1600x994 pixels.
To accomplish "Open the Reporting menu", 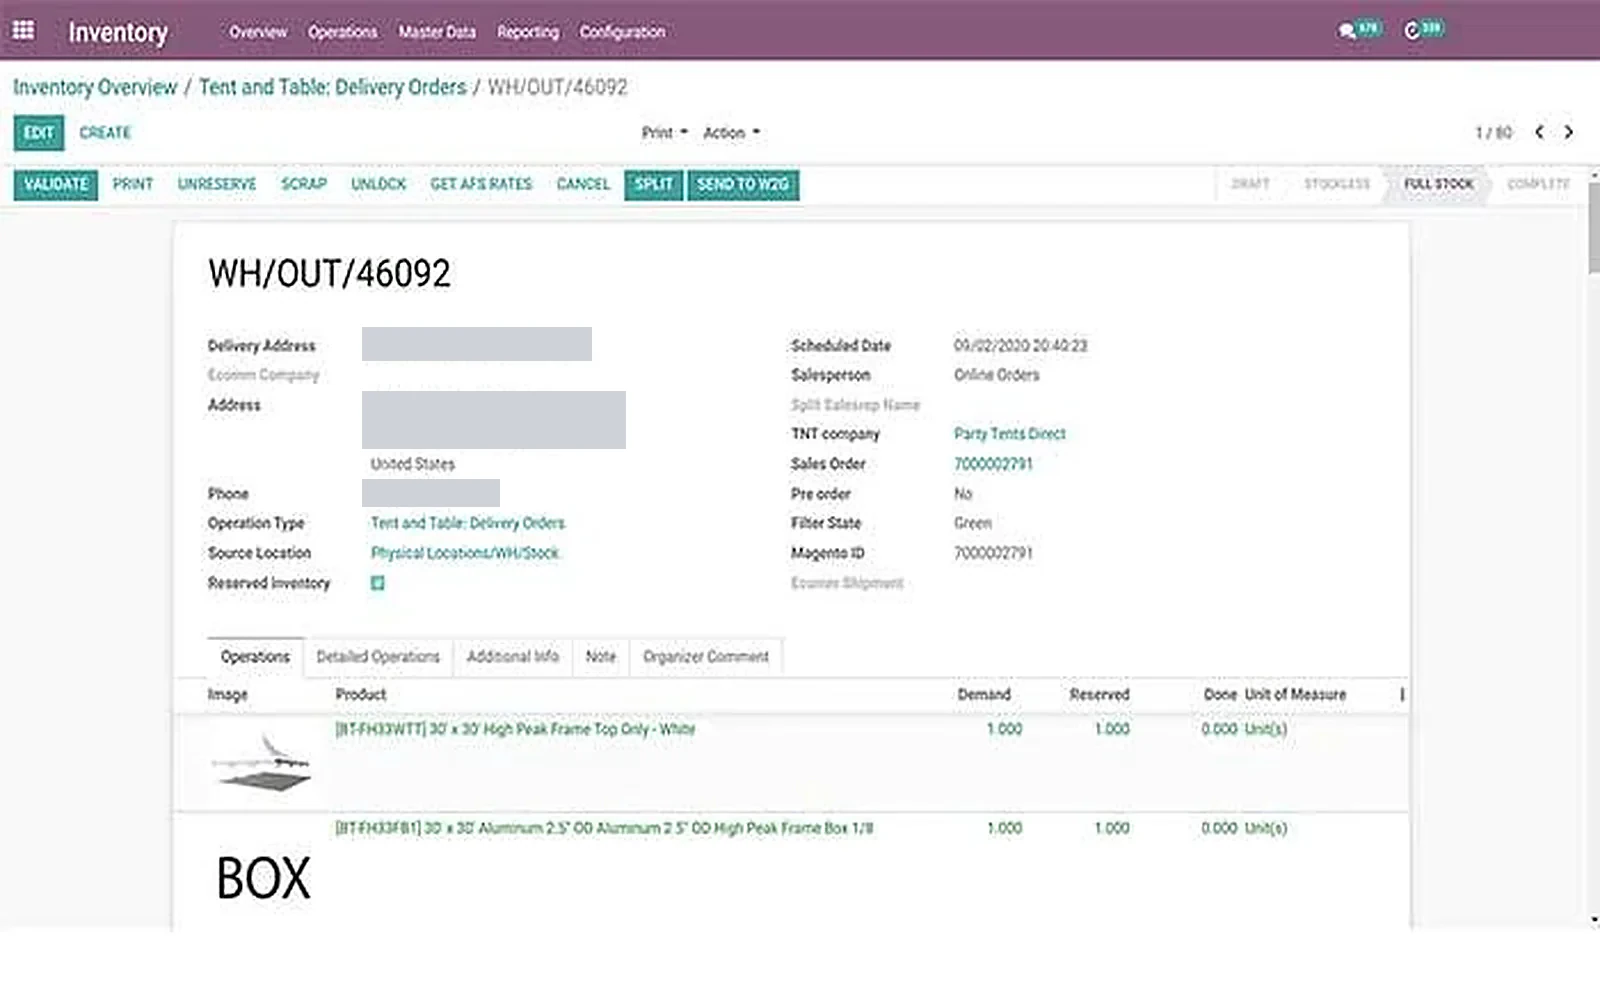I will [528, 32].
